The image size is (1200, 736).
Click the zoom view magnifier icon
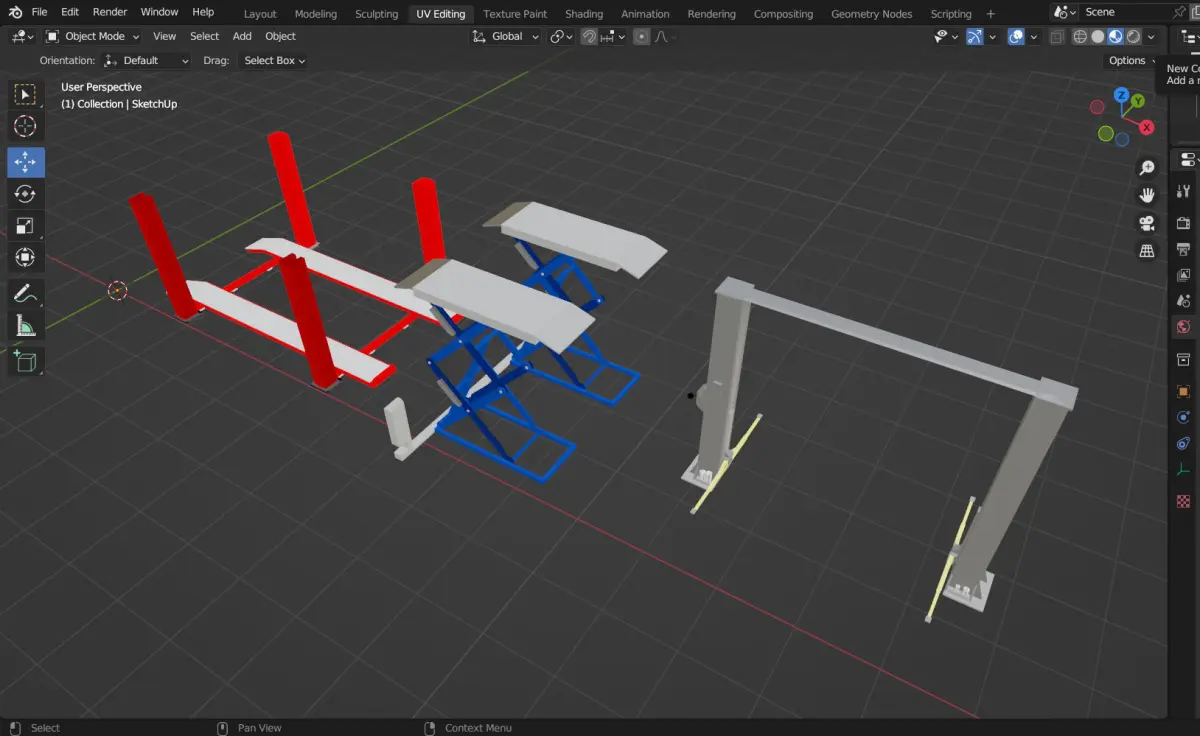[1147, 168]
